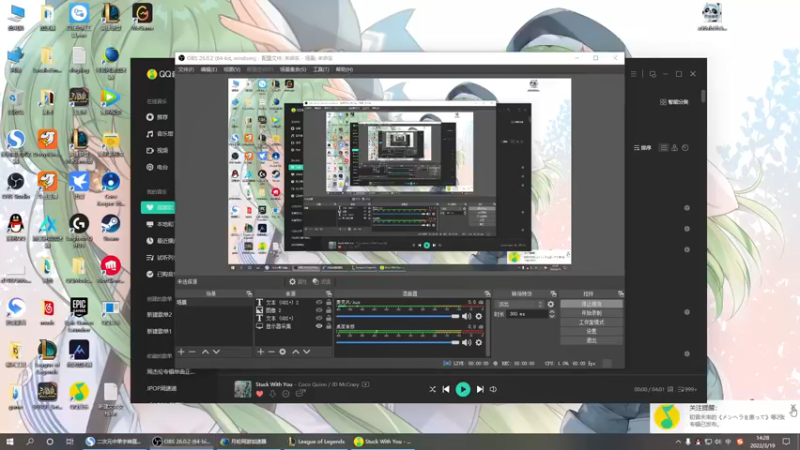Select the 显示器采集 source row
Screen dimensions: 800x450
point(293,326)
